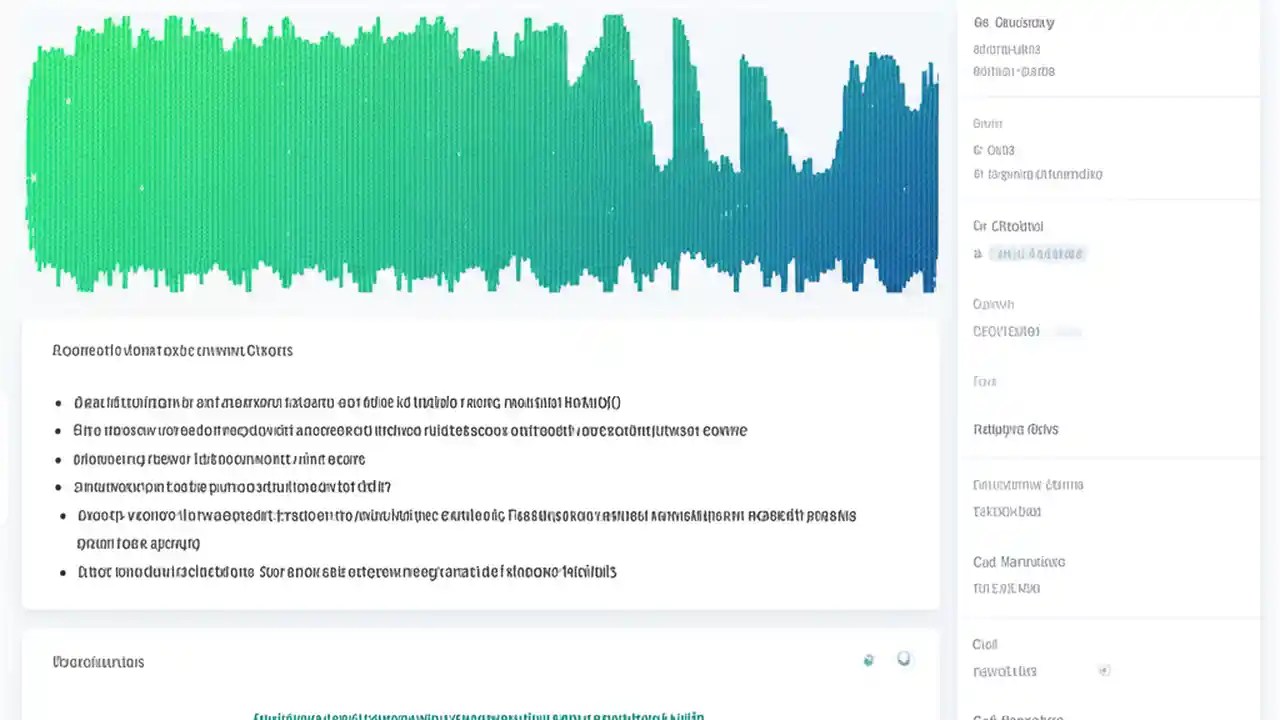Click the dropdown icon beside the sidebar sort option
This screenshot has width=1280, height=720.
click(x=1104, y=670)
